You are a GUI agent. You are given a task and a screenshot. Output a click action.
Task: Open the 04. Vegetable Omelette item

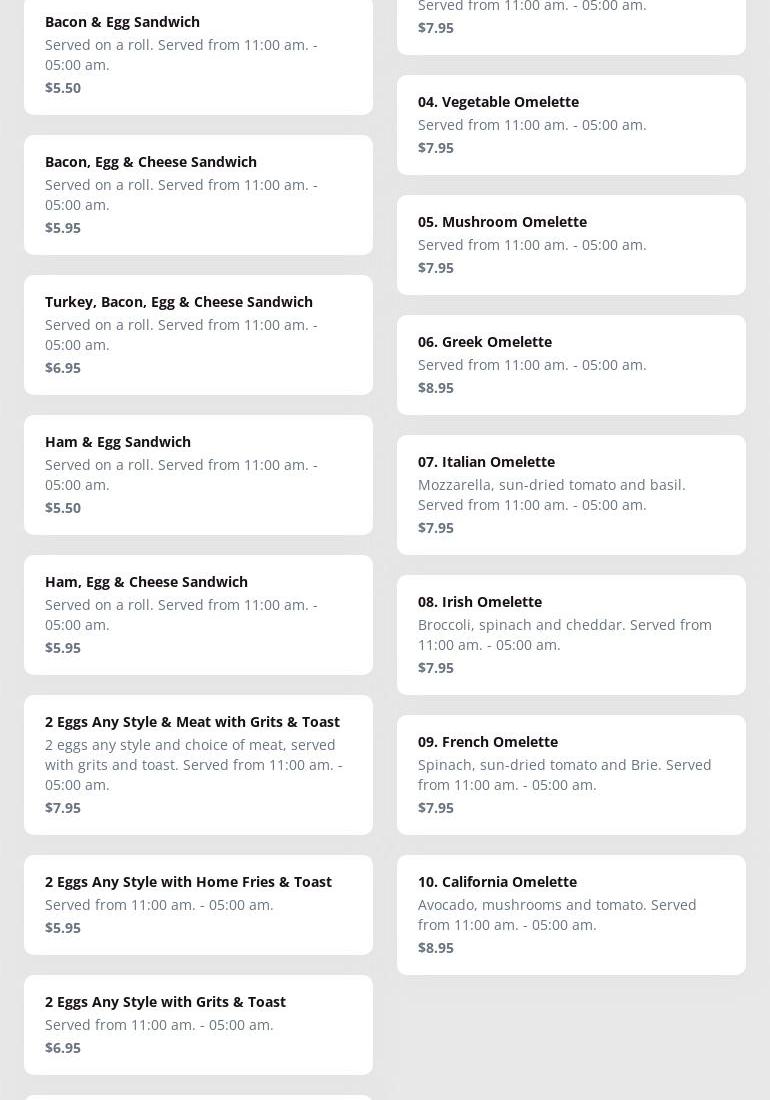(x=571, y=124)
